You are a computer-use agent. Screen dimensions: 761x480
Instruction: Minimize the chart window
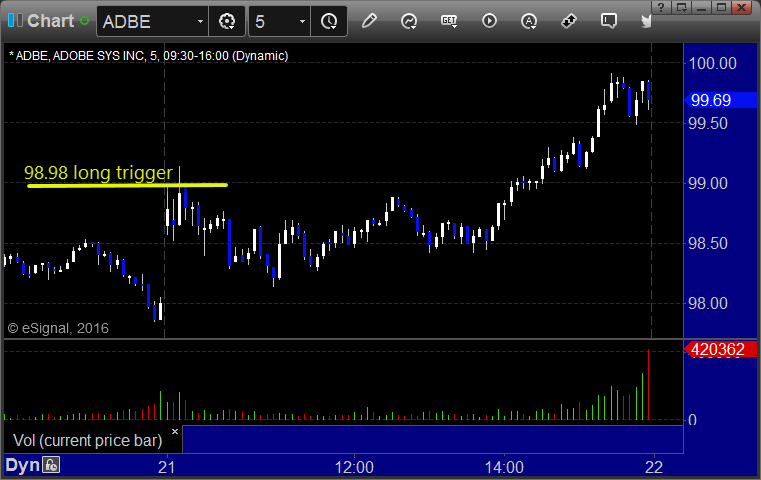[x=701, y=7]
